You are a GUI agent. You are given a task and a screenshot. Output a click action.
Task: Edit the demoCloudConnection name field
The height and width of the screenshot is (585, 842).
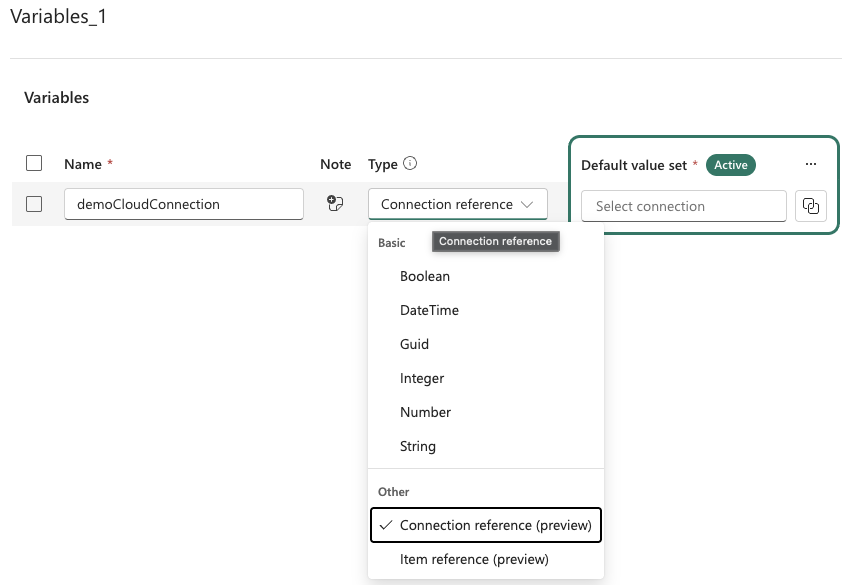(x=183, y=203)
